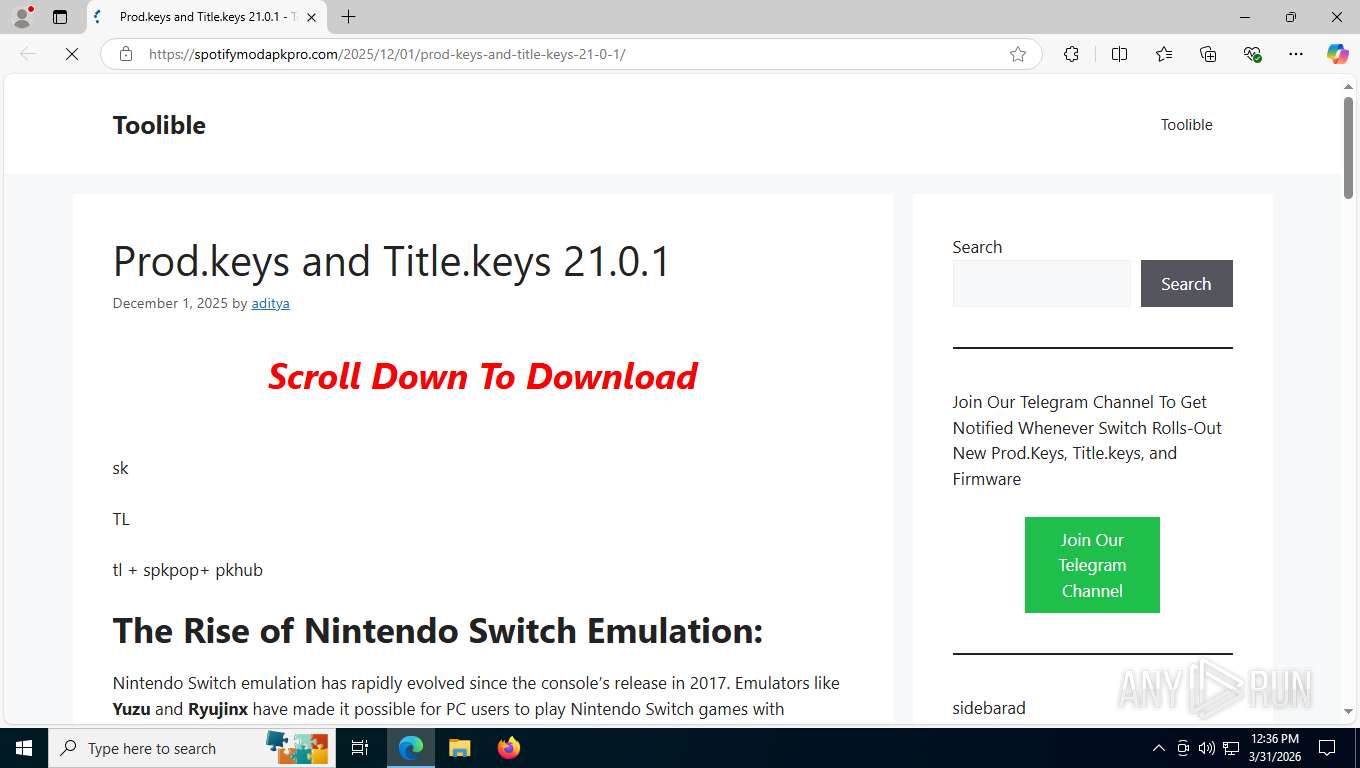View site information padlock icon

point(126,54)
